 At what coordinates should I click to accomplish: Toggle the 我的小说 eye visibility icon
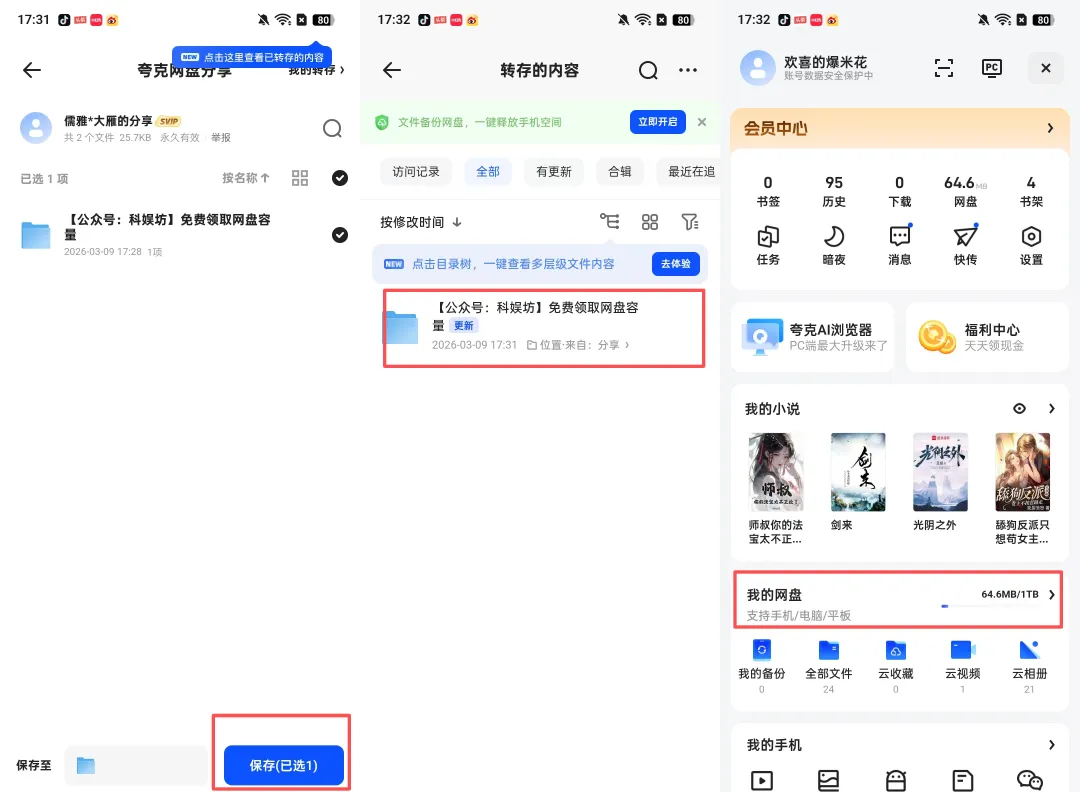(1019, 408)
